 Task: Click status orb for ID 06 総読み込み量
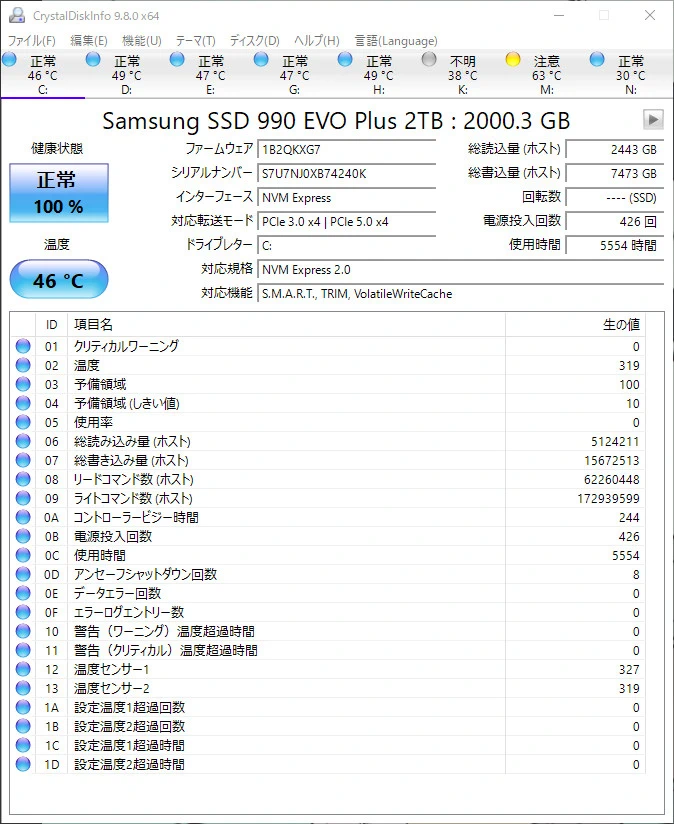(x=23, y=441)
